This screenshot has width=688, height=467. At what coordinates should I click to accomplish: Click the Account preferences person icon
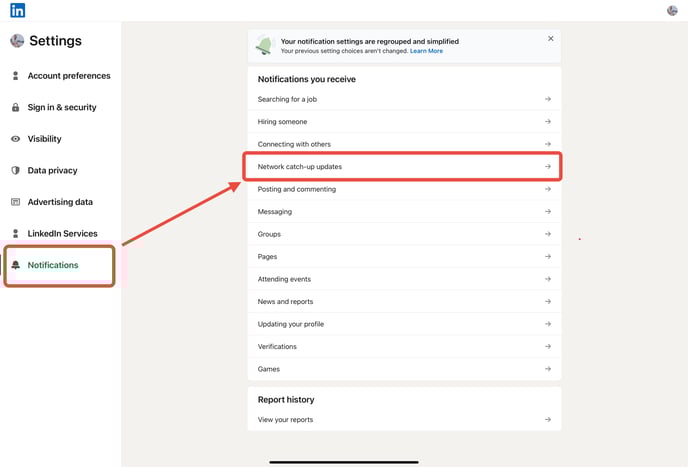(15, 76)
